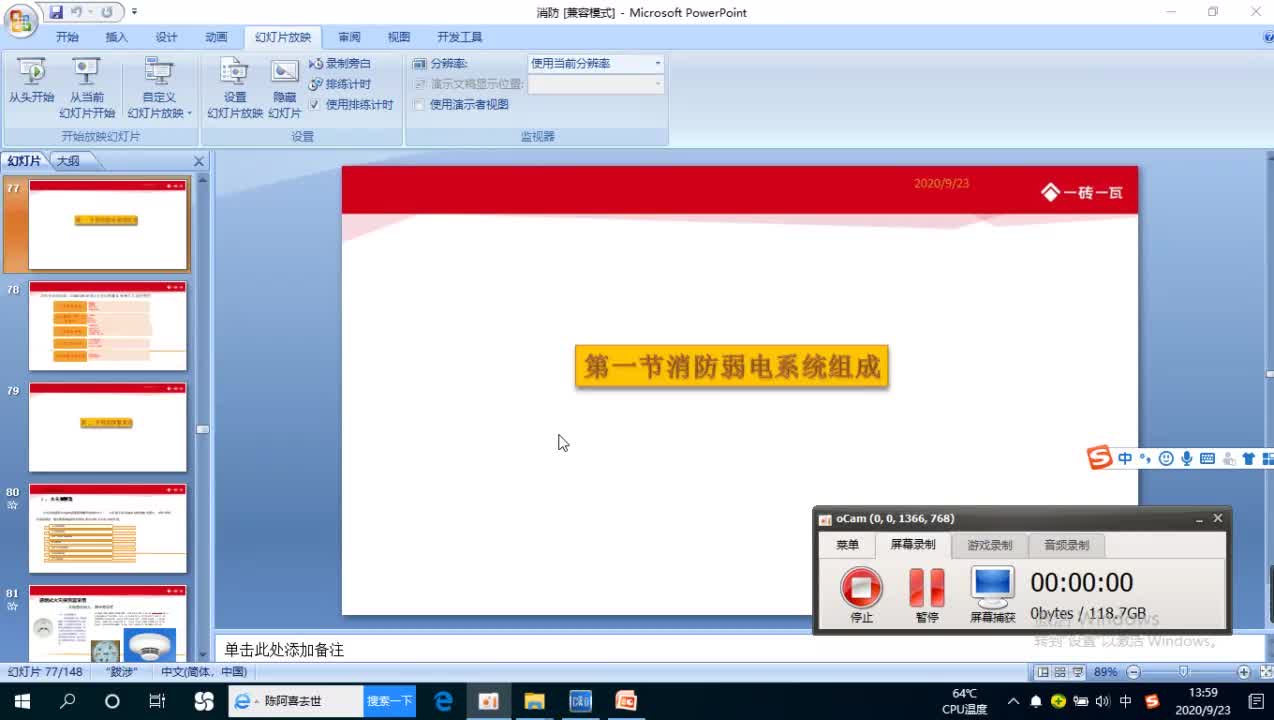Open Microsoft Edge from the taskbar
Image resolution: width=1274 pixels, height=720 pixels.
click(444, 701)
